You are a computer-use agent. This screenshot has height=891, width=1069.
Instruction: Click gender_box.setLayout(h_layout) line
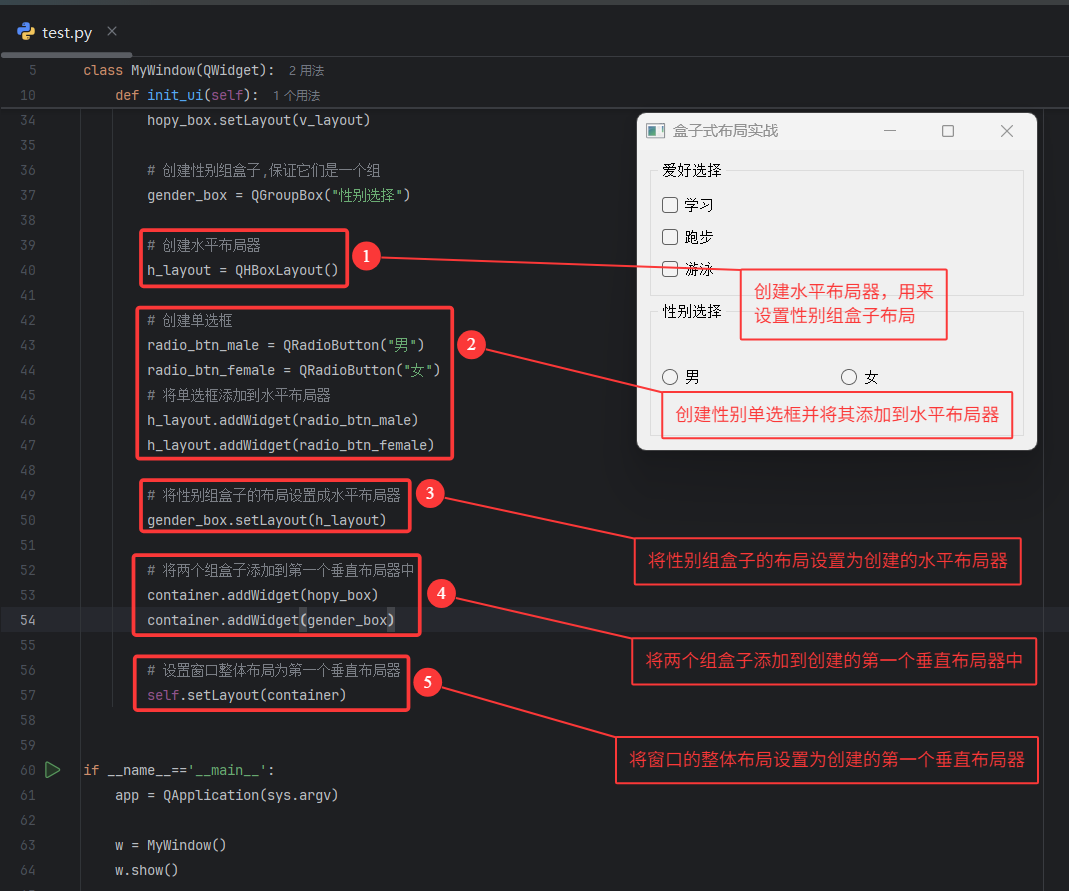[x=267, y=520]
